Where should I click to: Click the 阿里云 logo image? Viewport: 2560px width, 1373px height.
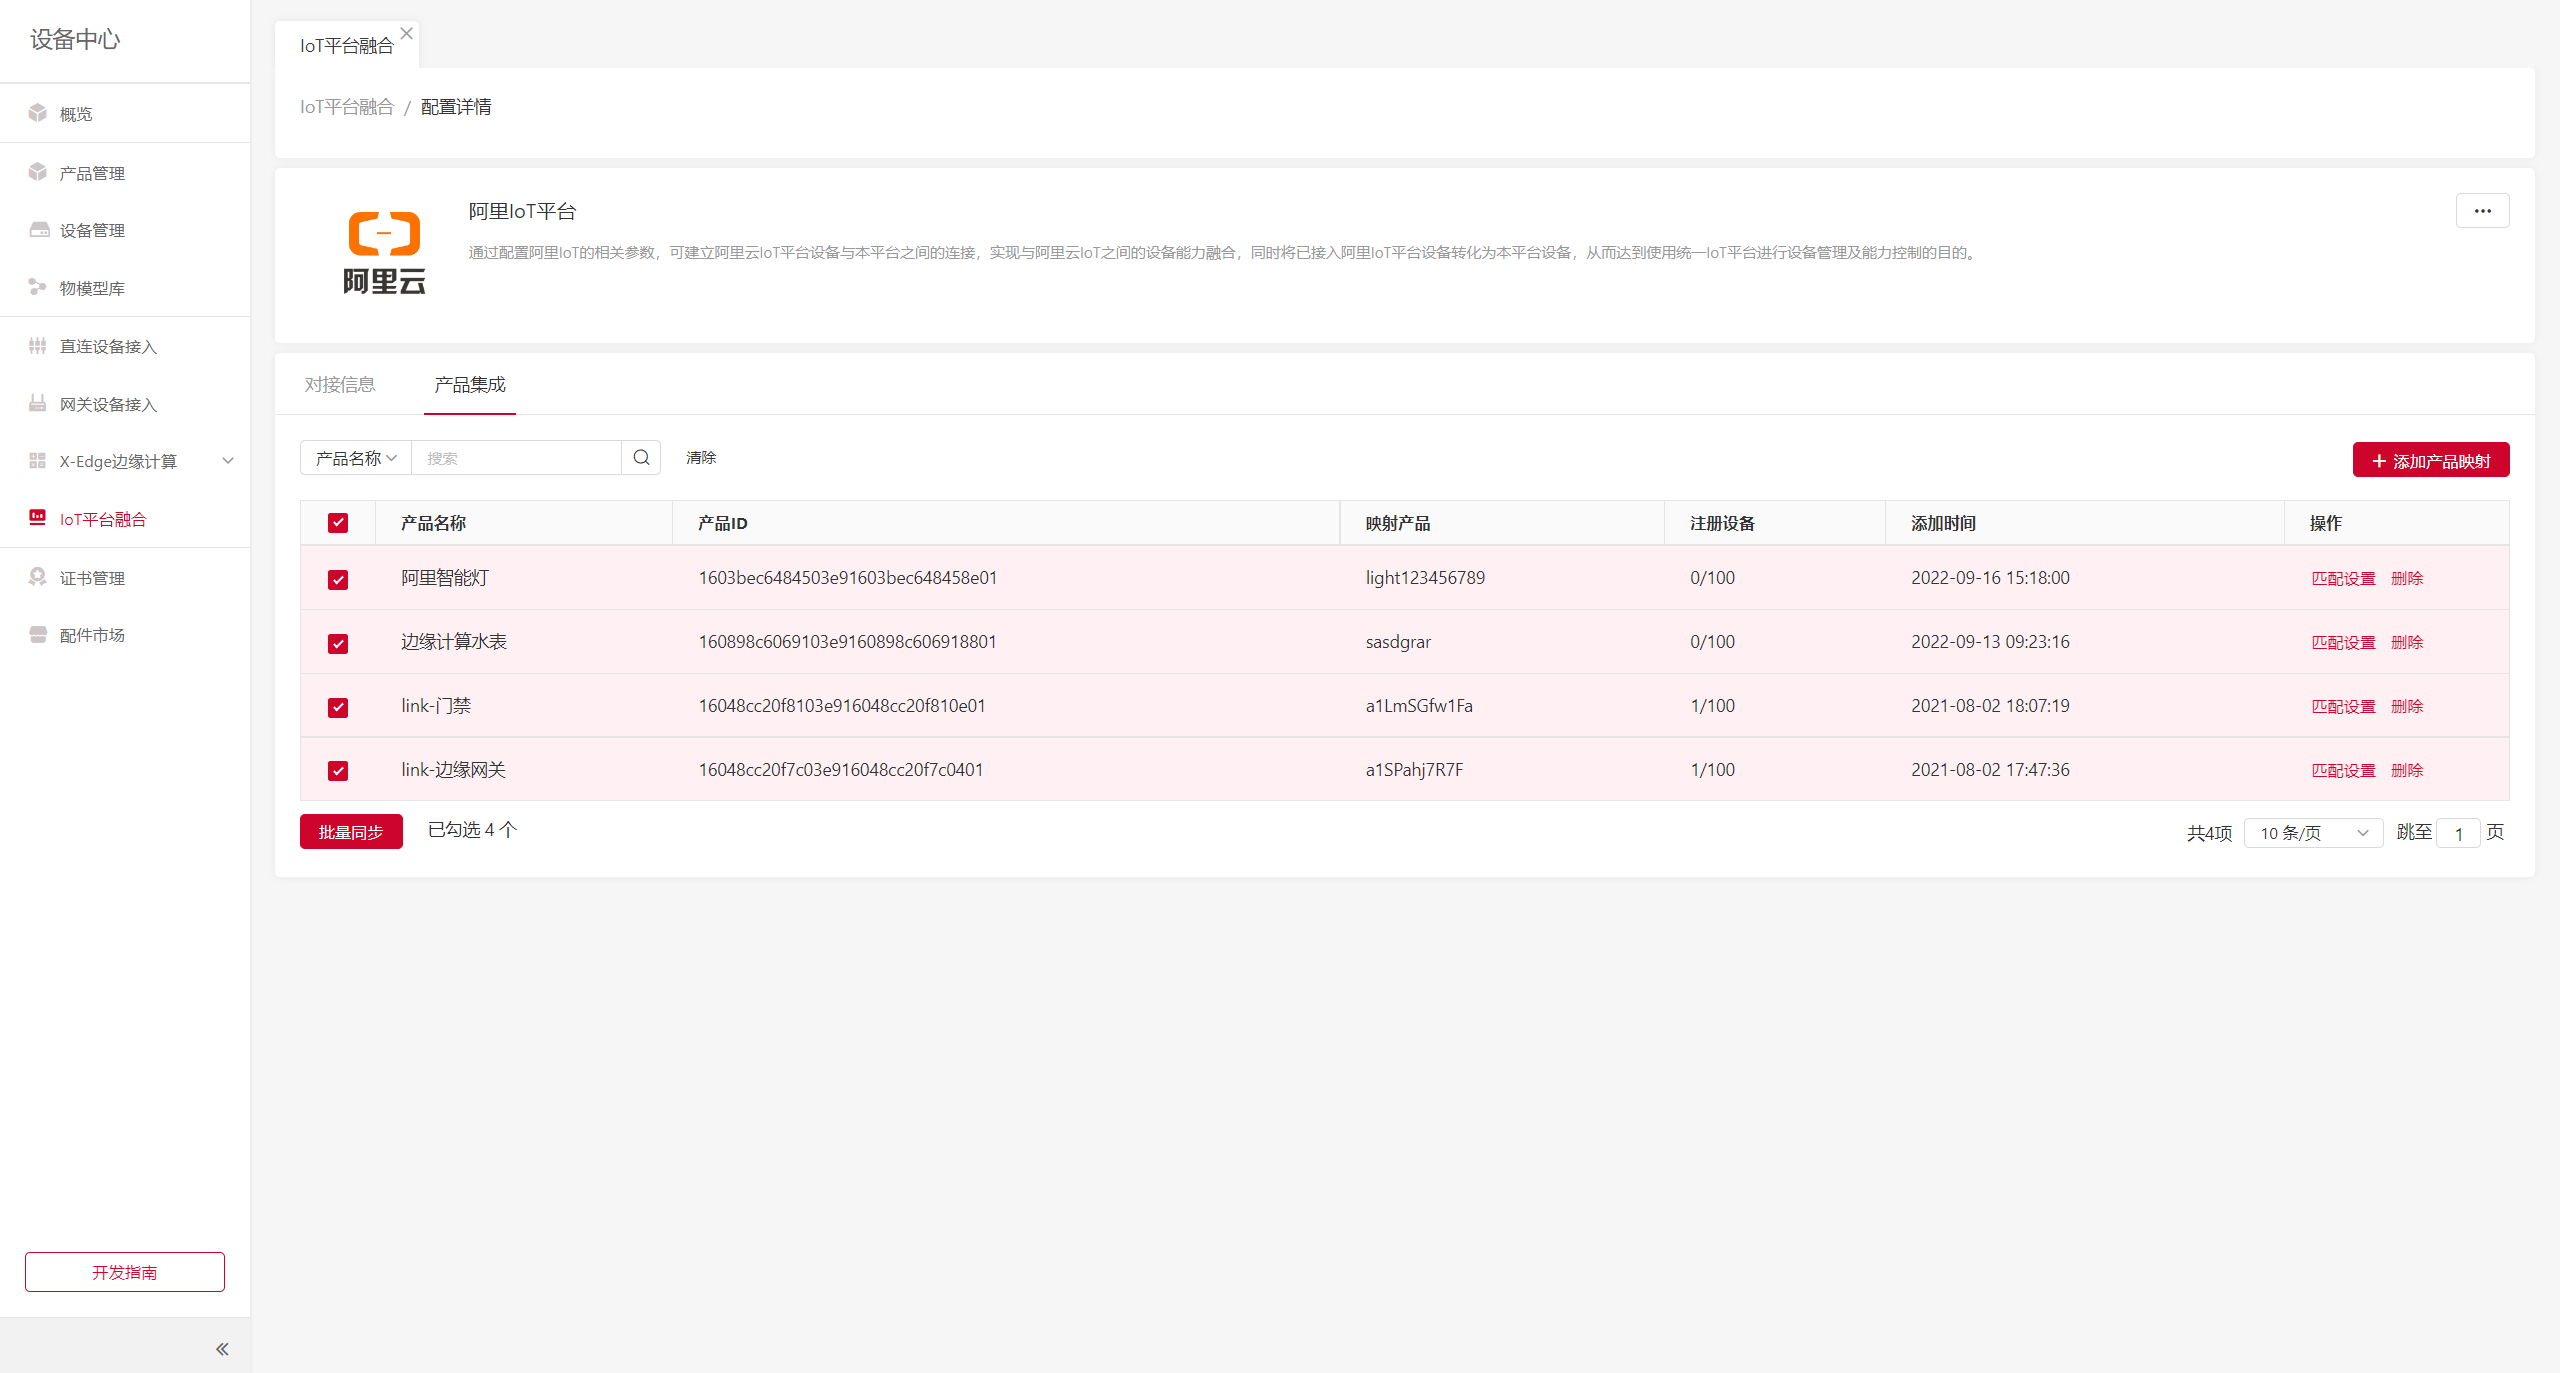click(384, 252)
